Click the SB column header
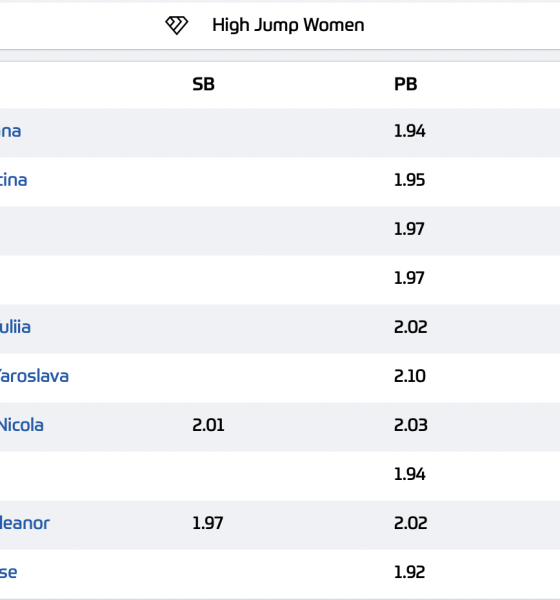Screen dimensions: 560x600 pyautogui.click(x=203, y=84)
